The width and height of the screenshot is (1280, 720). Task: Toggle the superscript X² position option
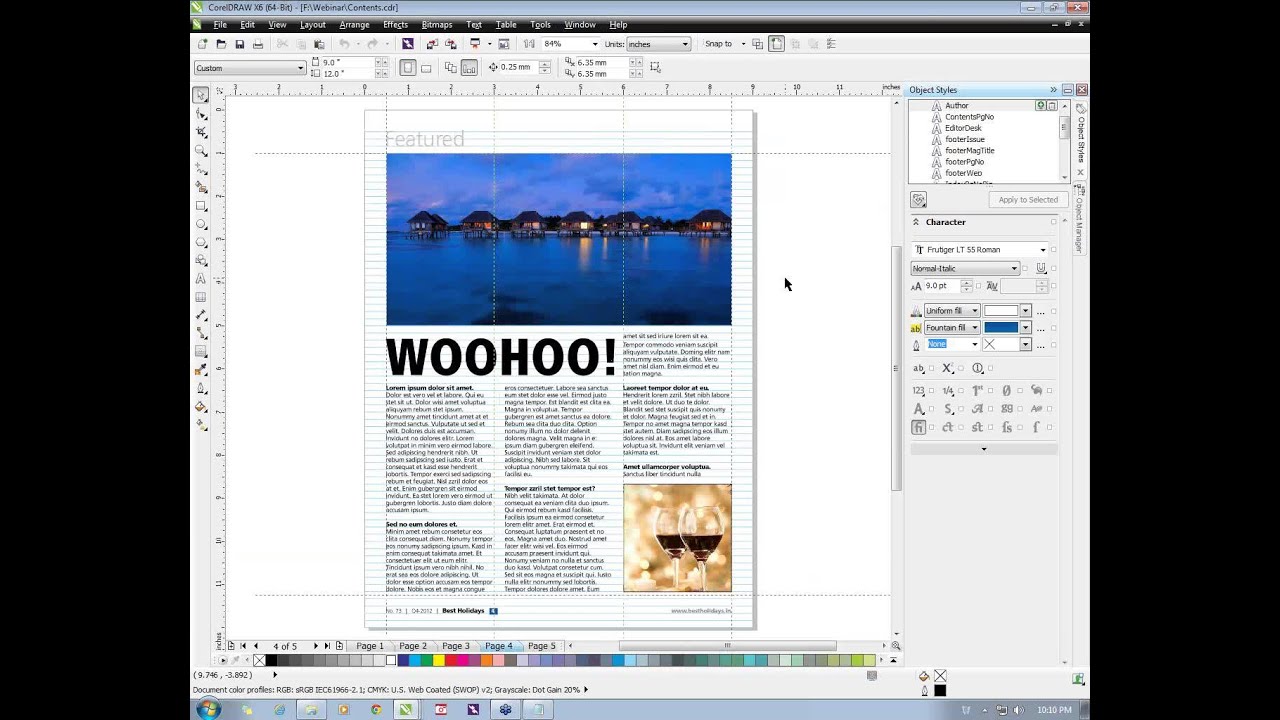[x=948, y=368]
